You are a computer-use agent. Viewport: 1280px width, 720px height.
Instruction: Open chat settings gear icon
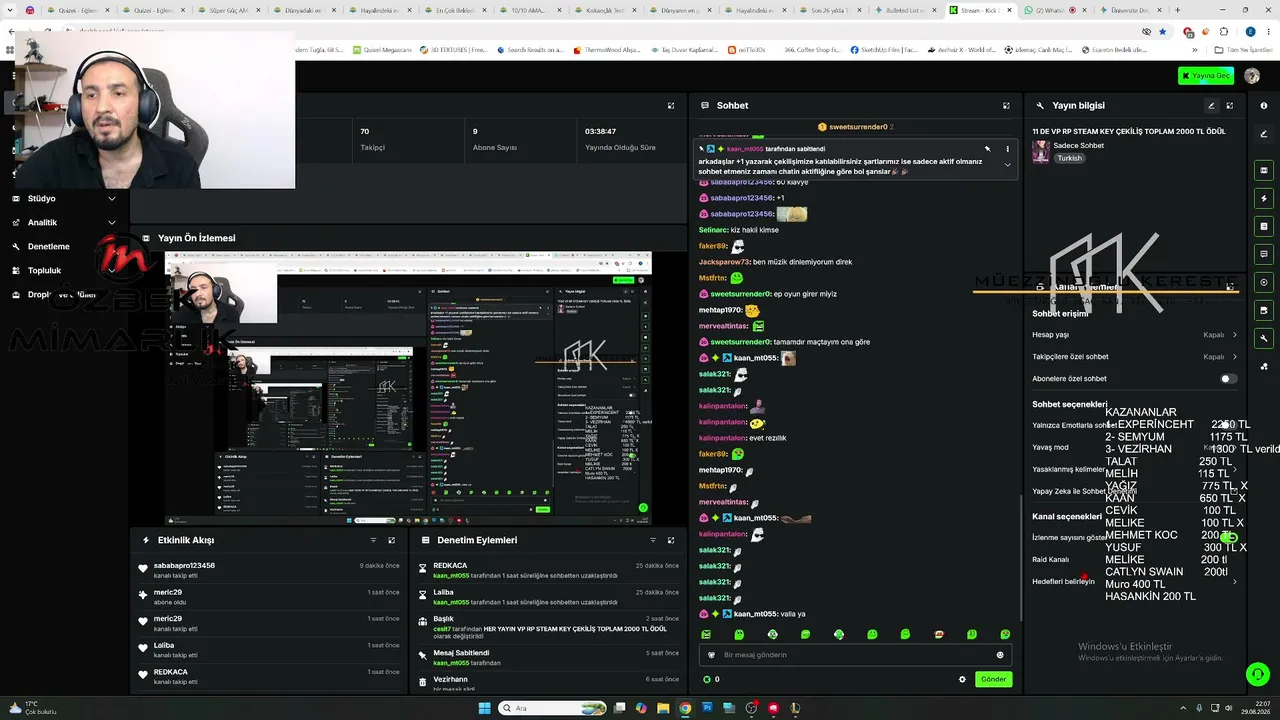[x=962, y=679]
